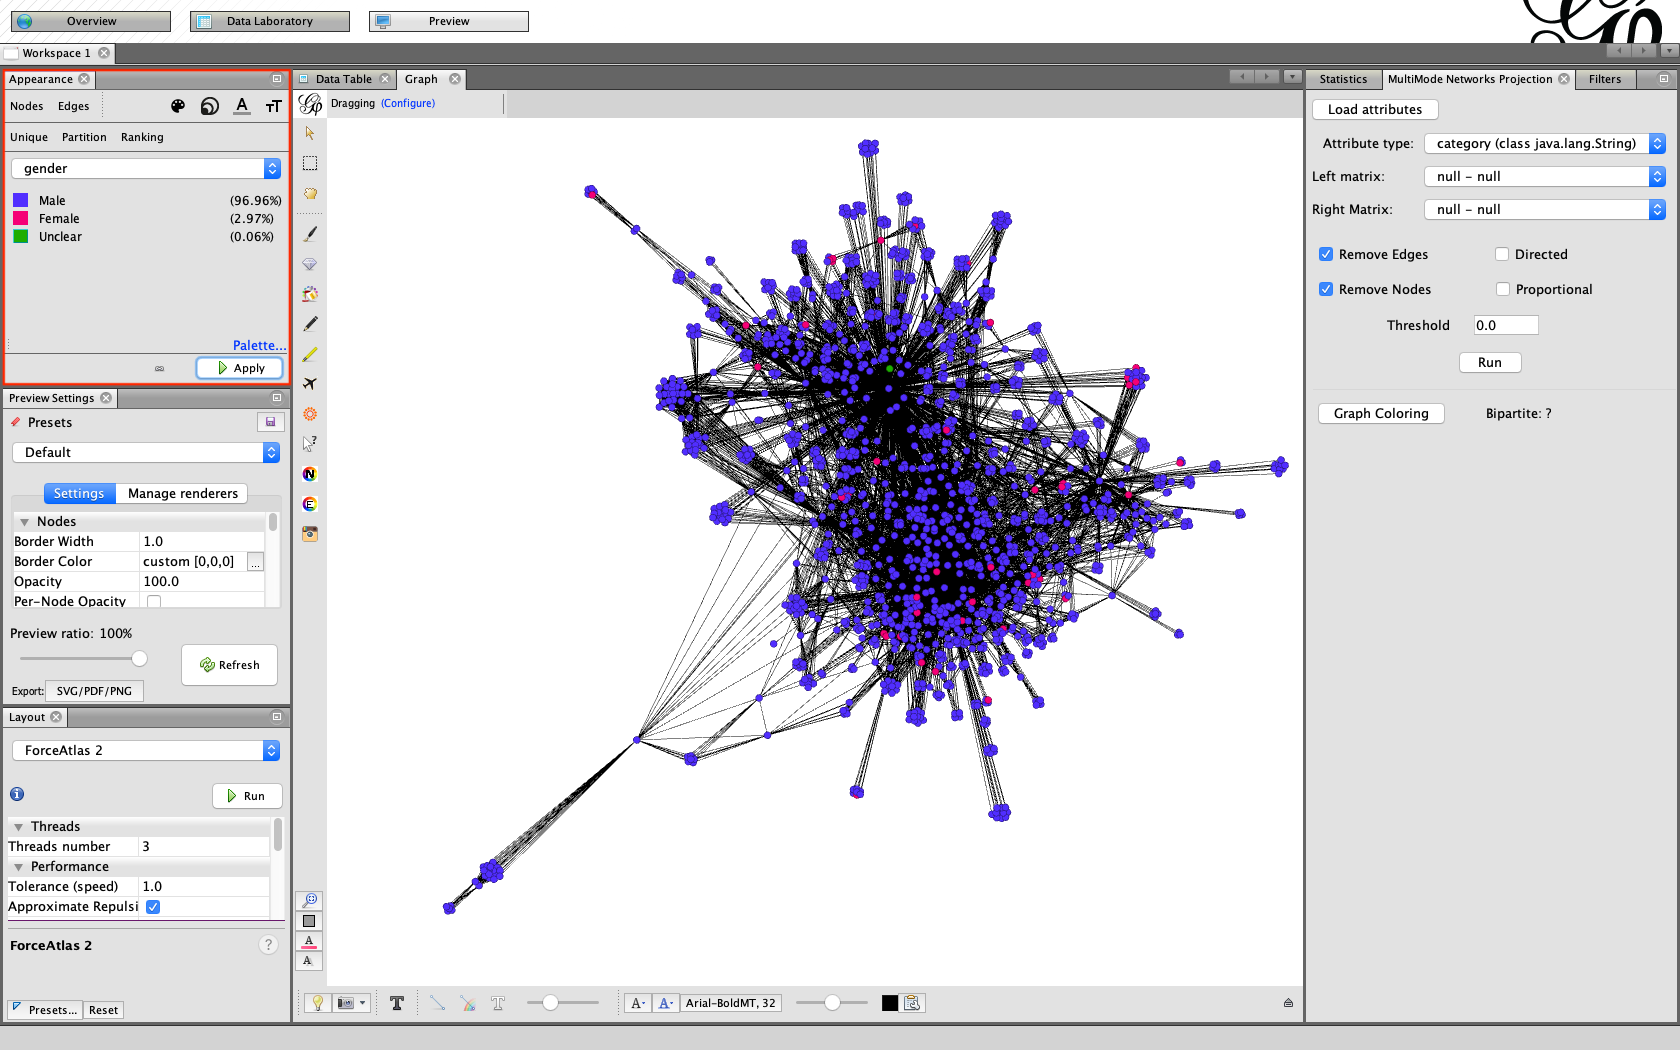The image size is (1680, 1050).
Task: Click the Graph Coloring button
Action: [x=1381, y=413]
